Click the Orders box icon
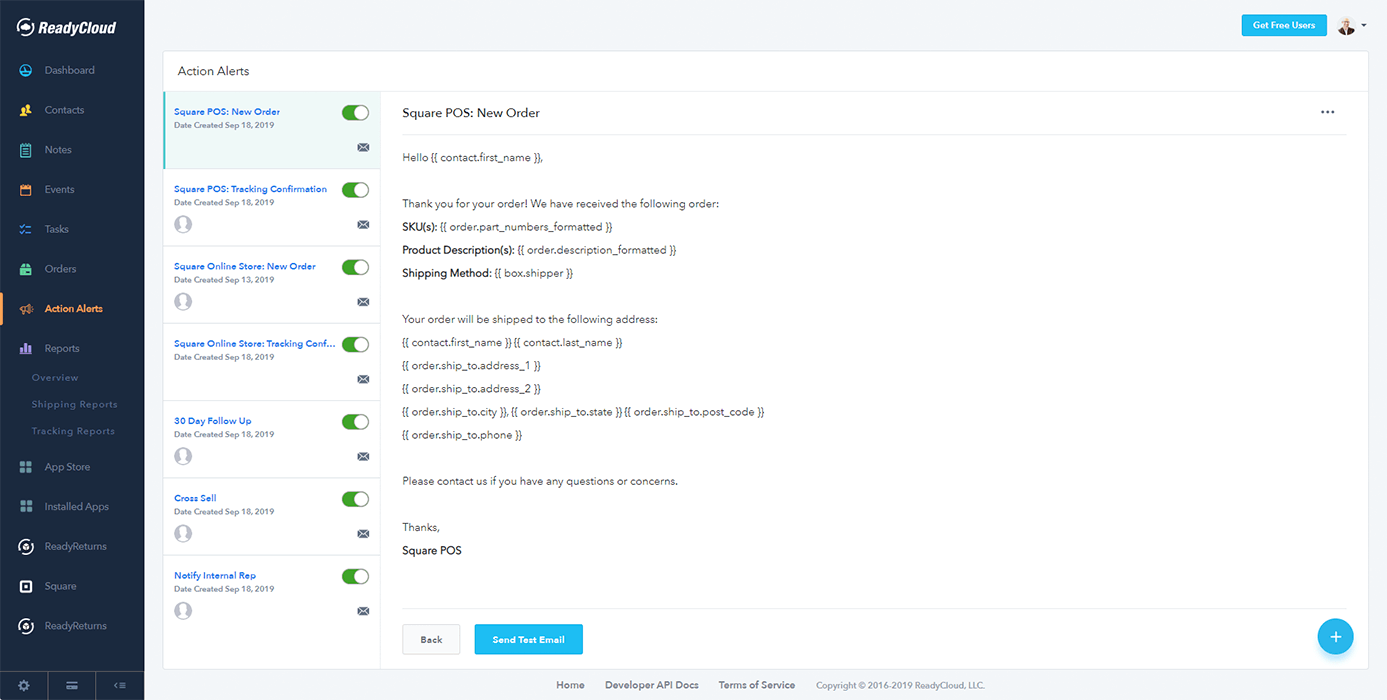This screenshot has width=1387, height=700. (26, 269)
